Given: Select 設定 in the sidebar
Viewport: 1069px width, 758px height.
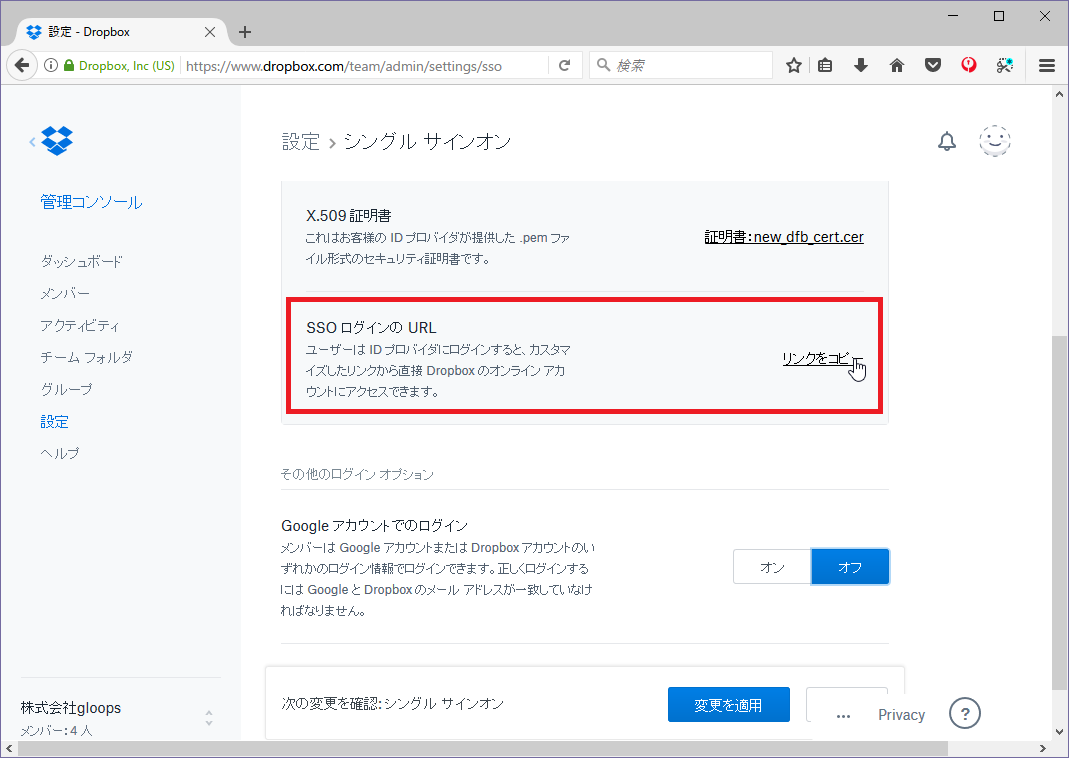Looking at the screenshot, I should pos(55,421).
